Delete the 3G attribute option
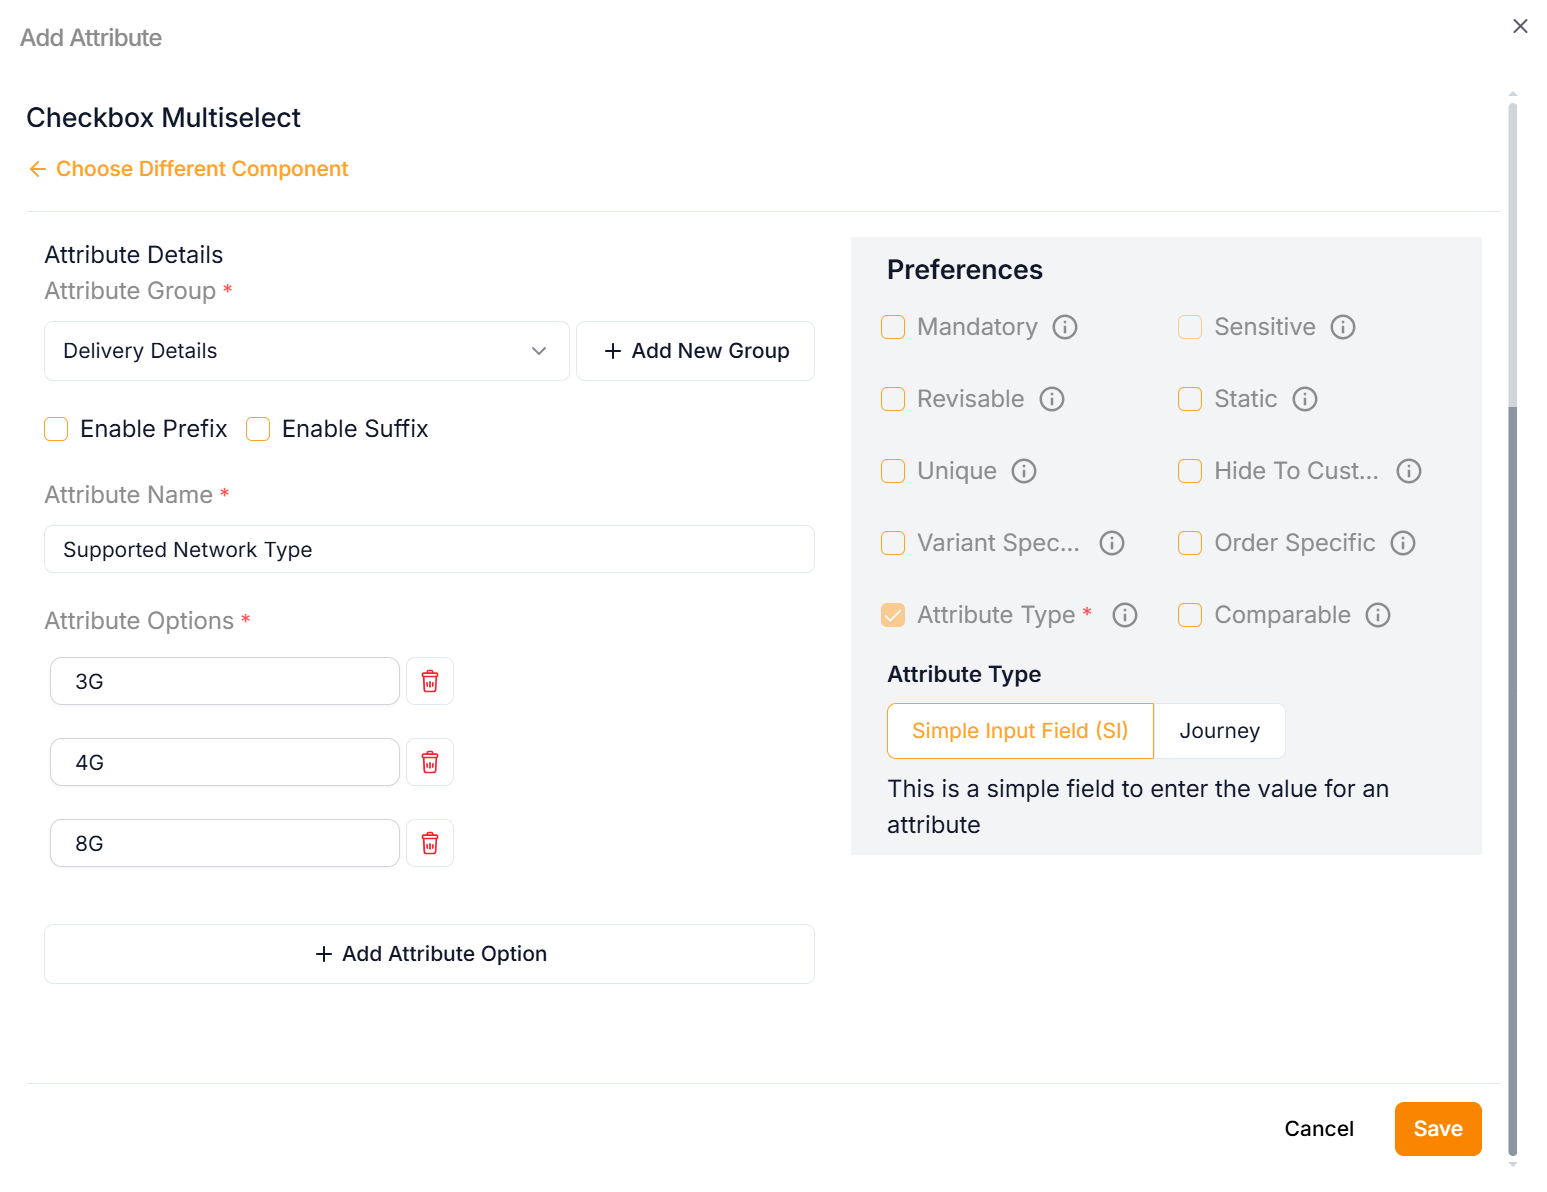 tap(430, 681)
